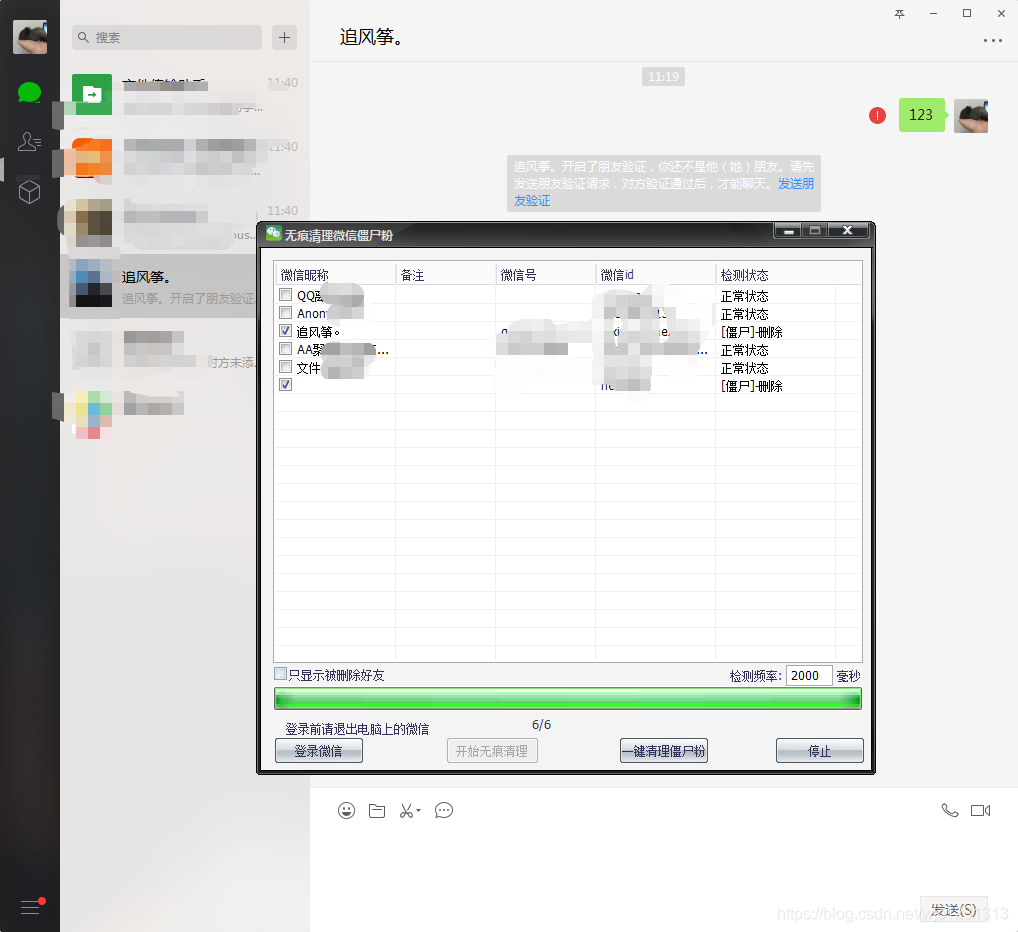Click the red failed-send exclamation icon
The height and width of the screenshot is (932, 1018).
877,116
